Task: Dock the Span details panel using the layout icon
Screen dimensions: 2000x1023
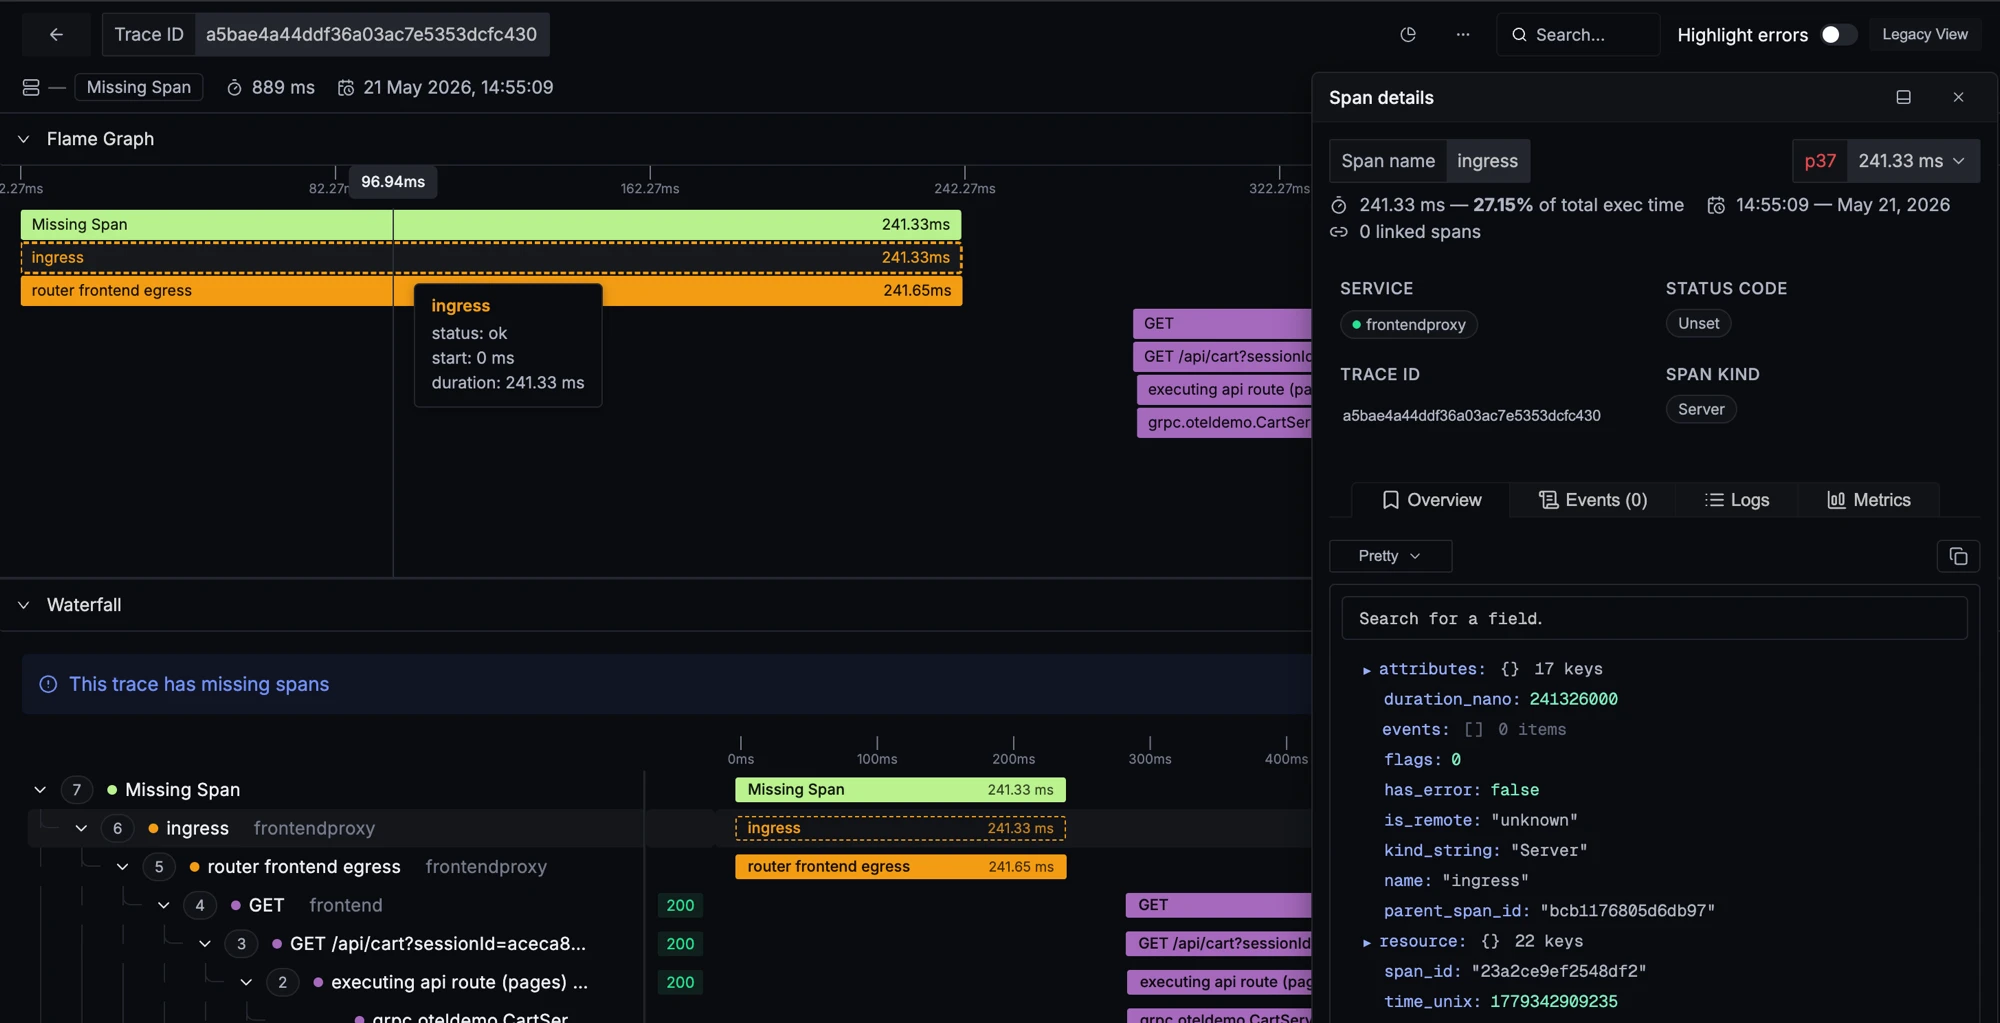Action: (x=1903, y=97)
